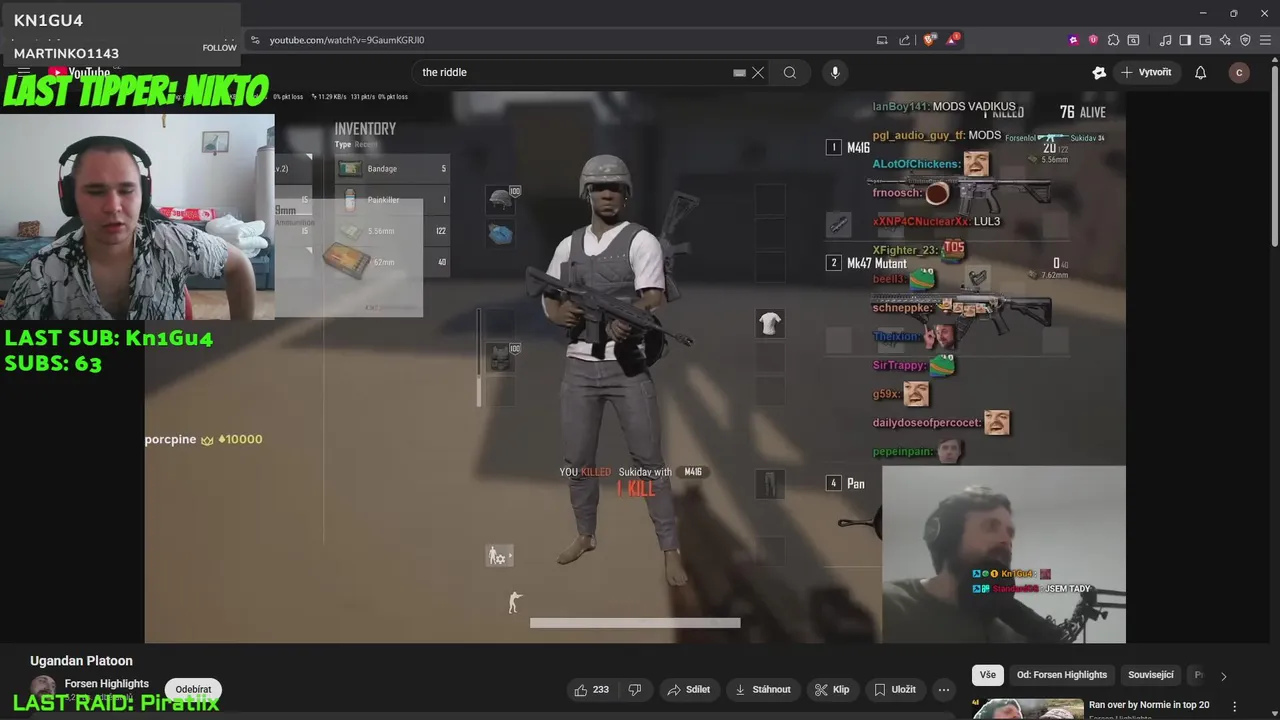The height and width of the screenshot is (720, 1280).
Task: Click the extension icon left of Vytvořit
Action: (x=1099, y=72)
